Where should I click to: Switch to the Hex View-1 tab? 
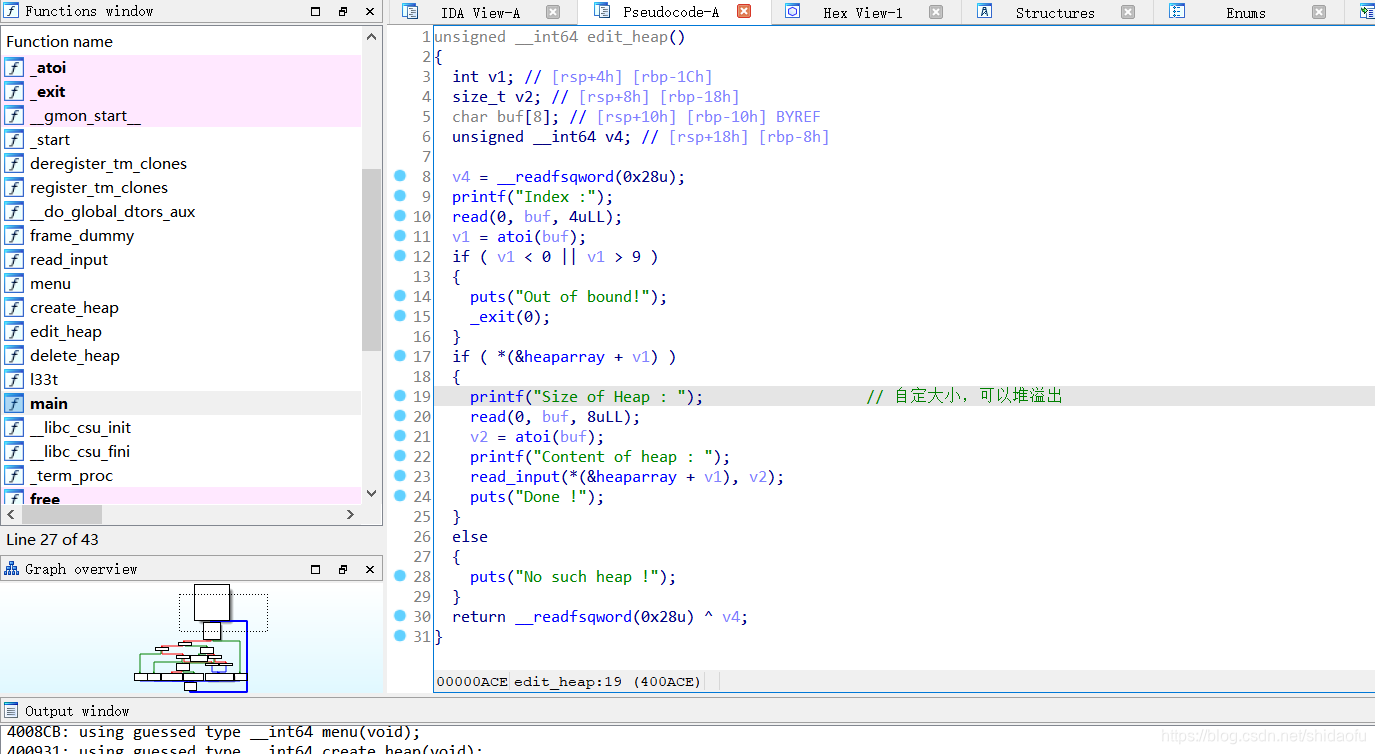(x=863, y=13)
